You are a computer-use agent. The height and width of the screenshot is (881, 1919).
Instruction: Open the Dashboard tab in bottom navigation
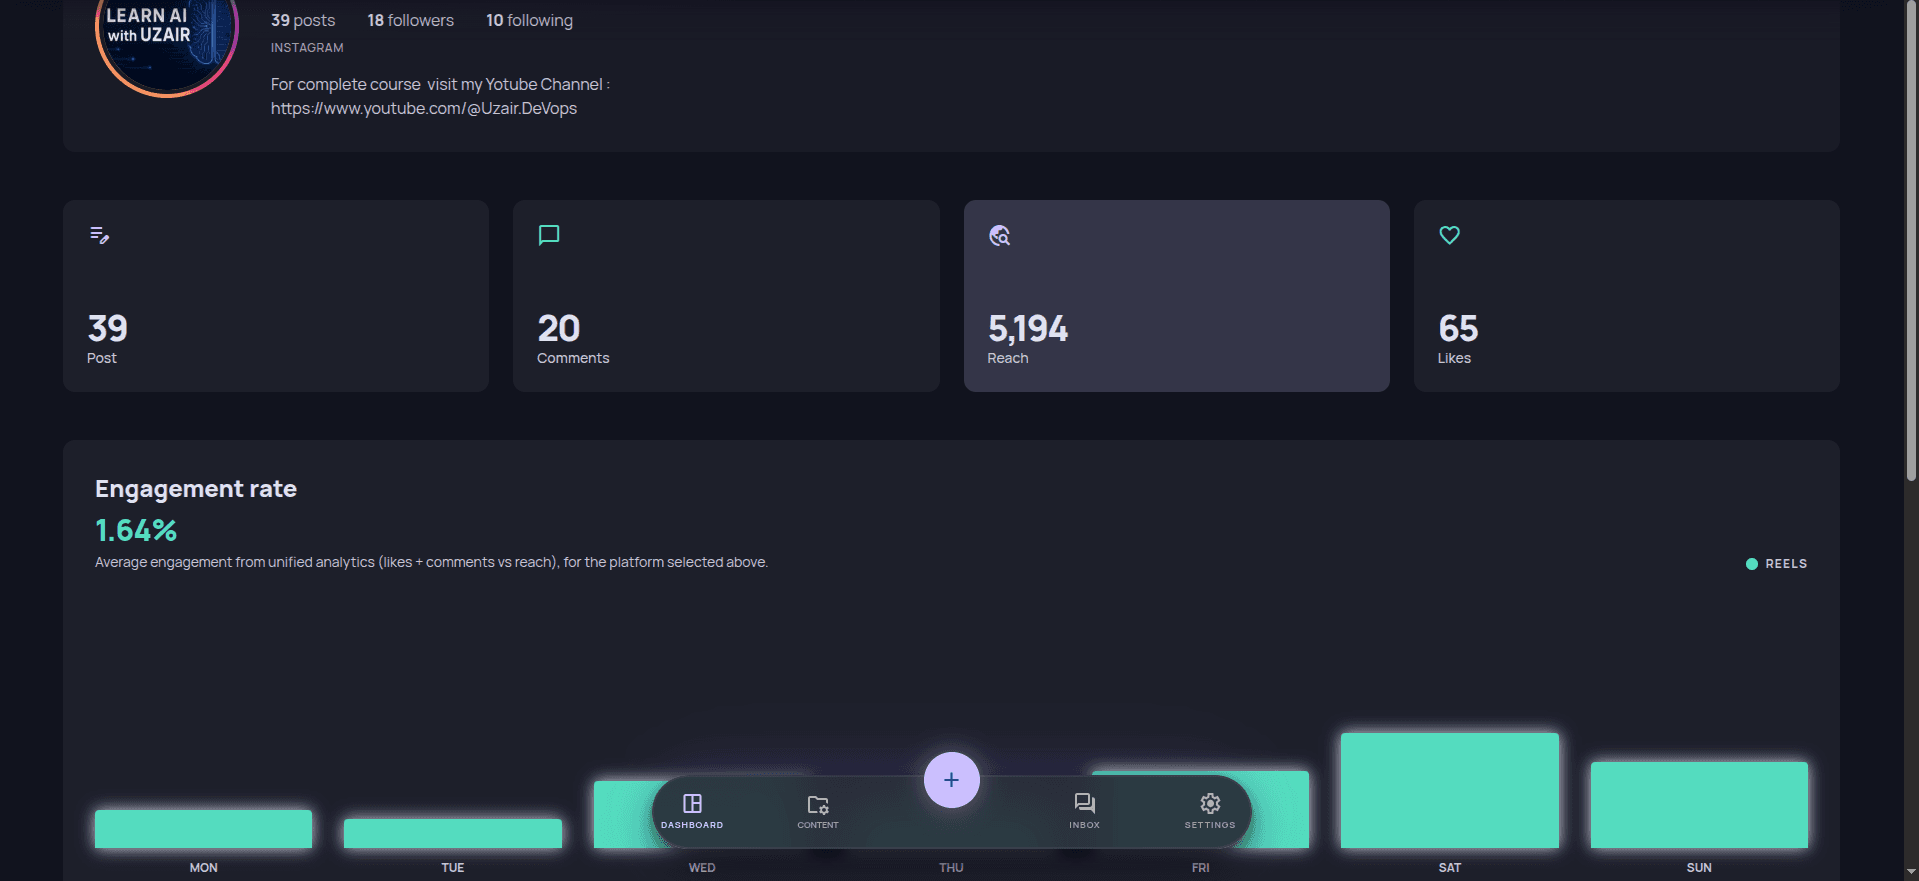coord(691,811)
